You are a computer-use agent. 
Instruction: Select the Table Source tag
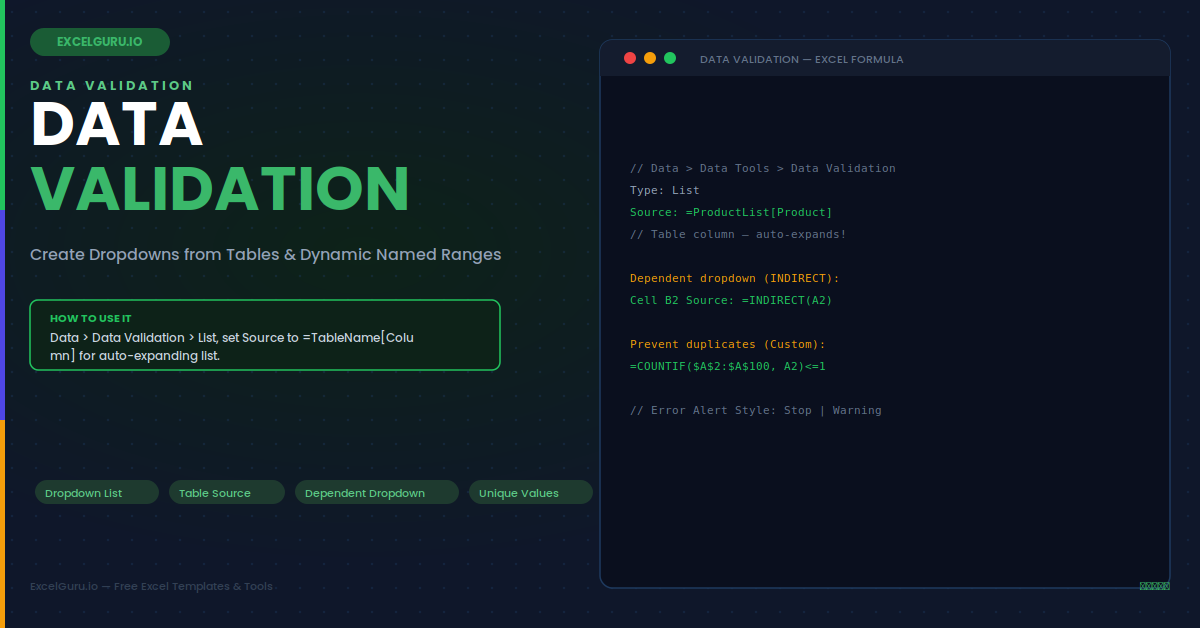pos(227,492)
